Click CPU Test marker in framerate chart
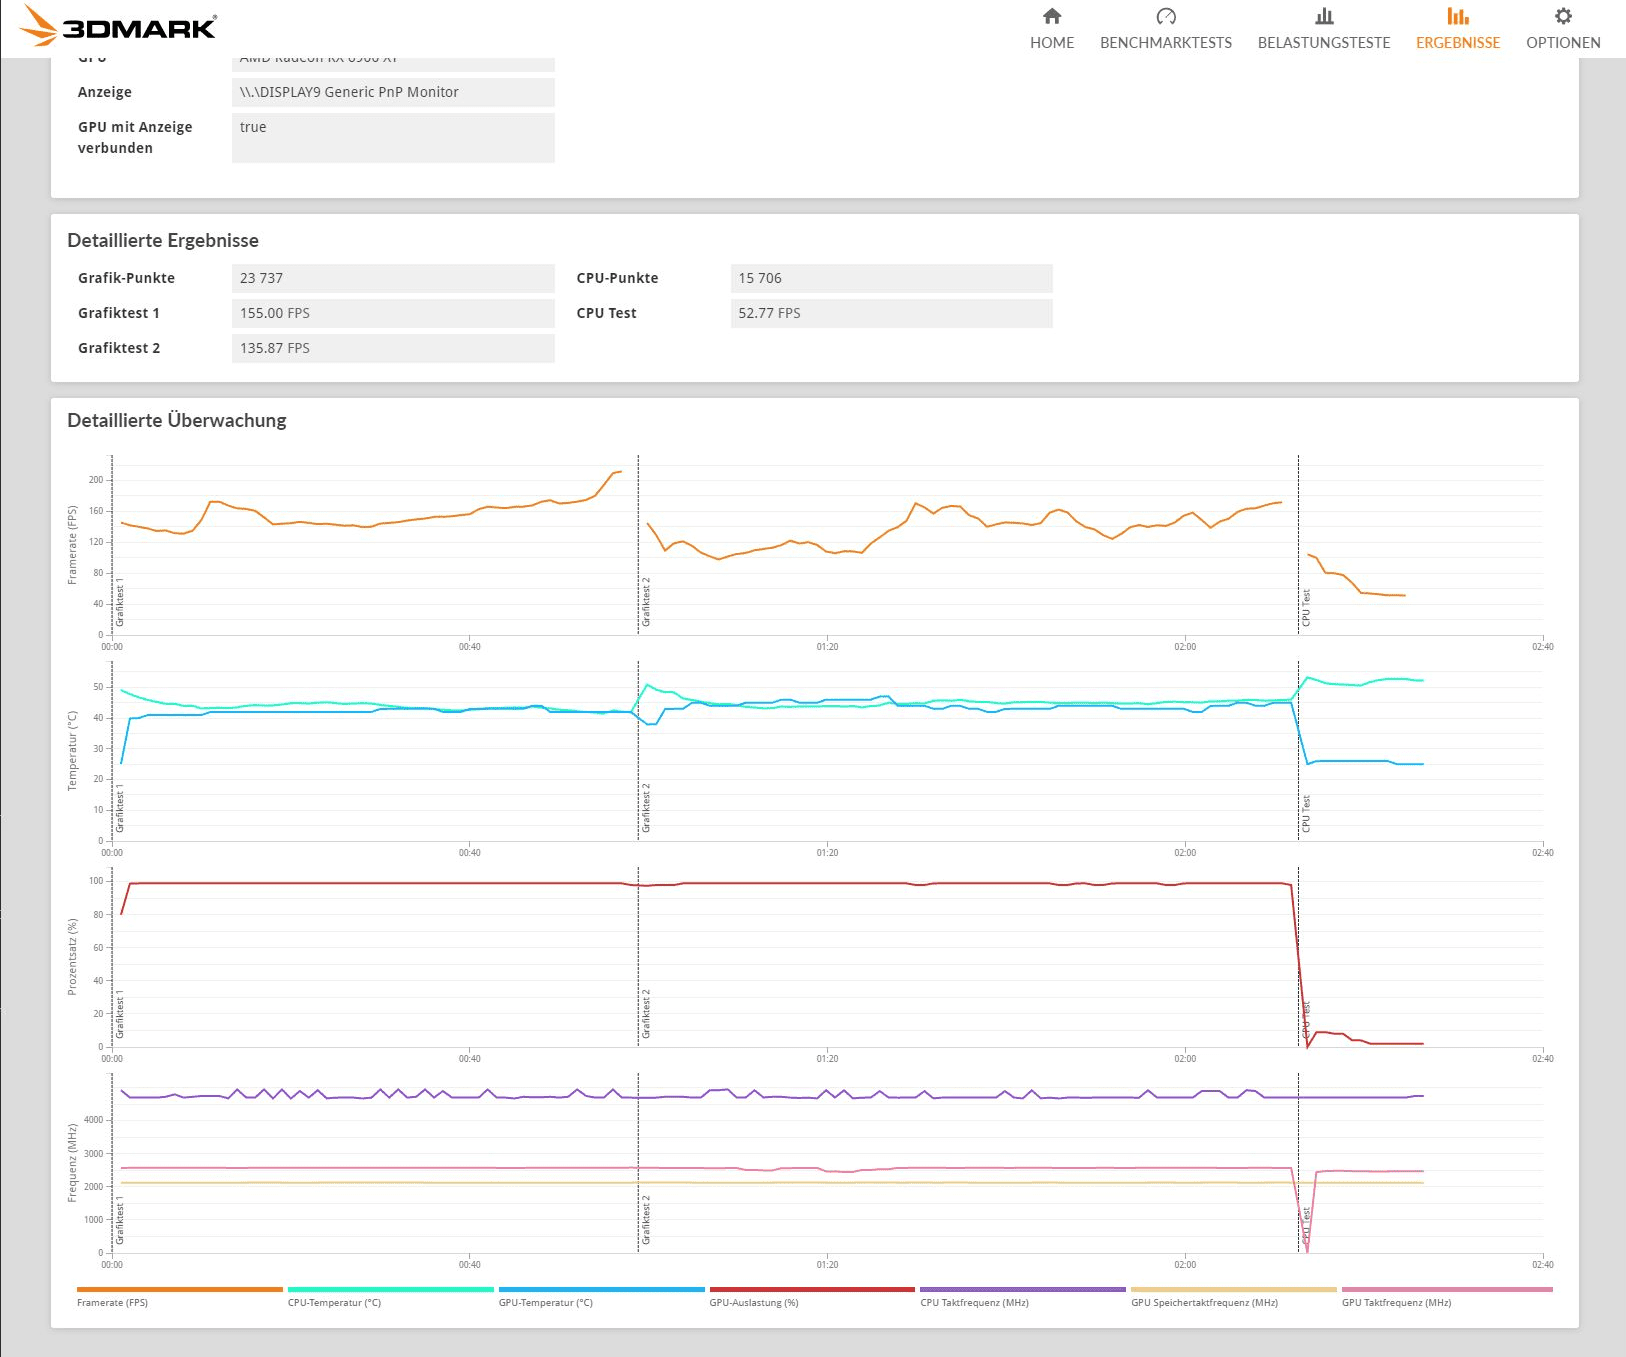 [1306, 608]
